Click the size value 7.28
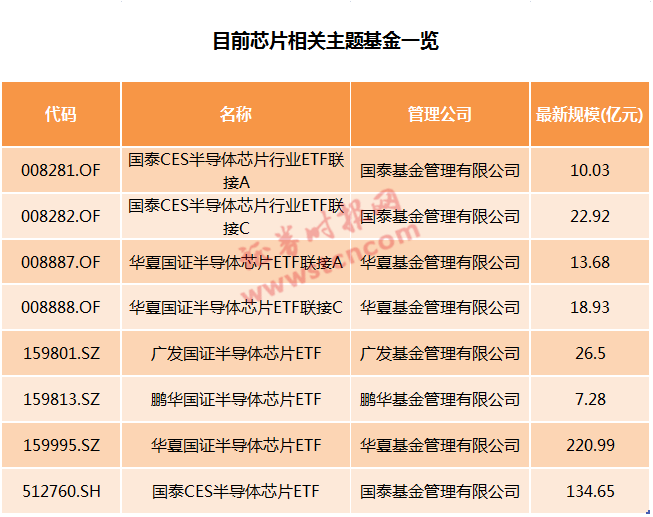 click(x=590, y=400)
